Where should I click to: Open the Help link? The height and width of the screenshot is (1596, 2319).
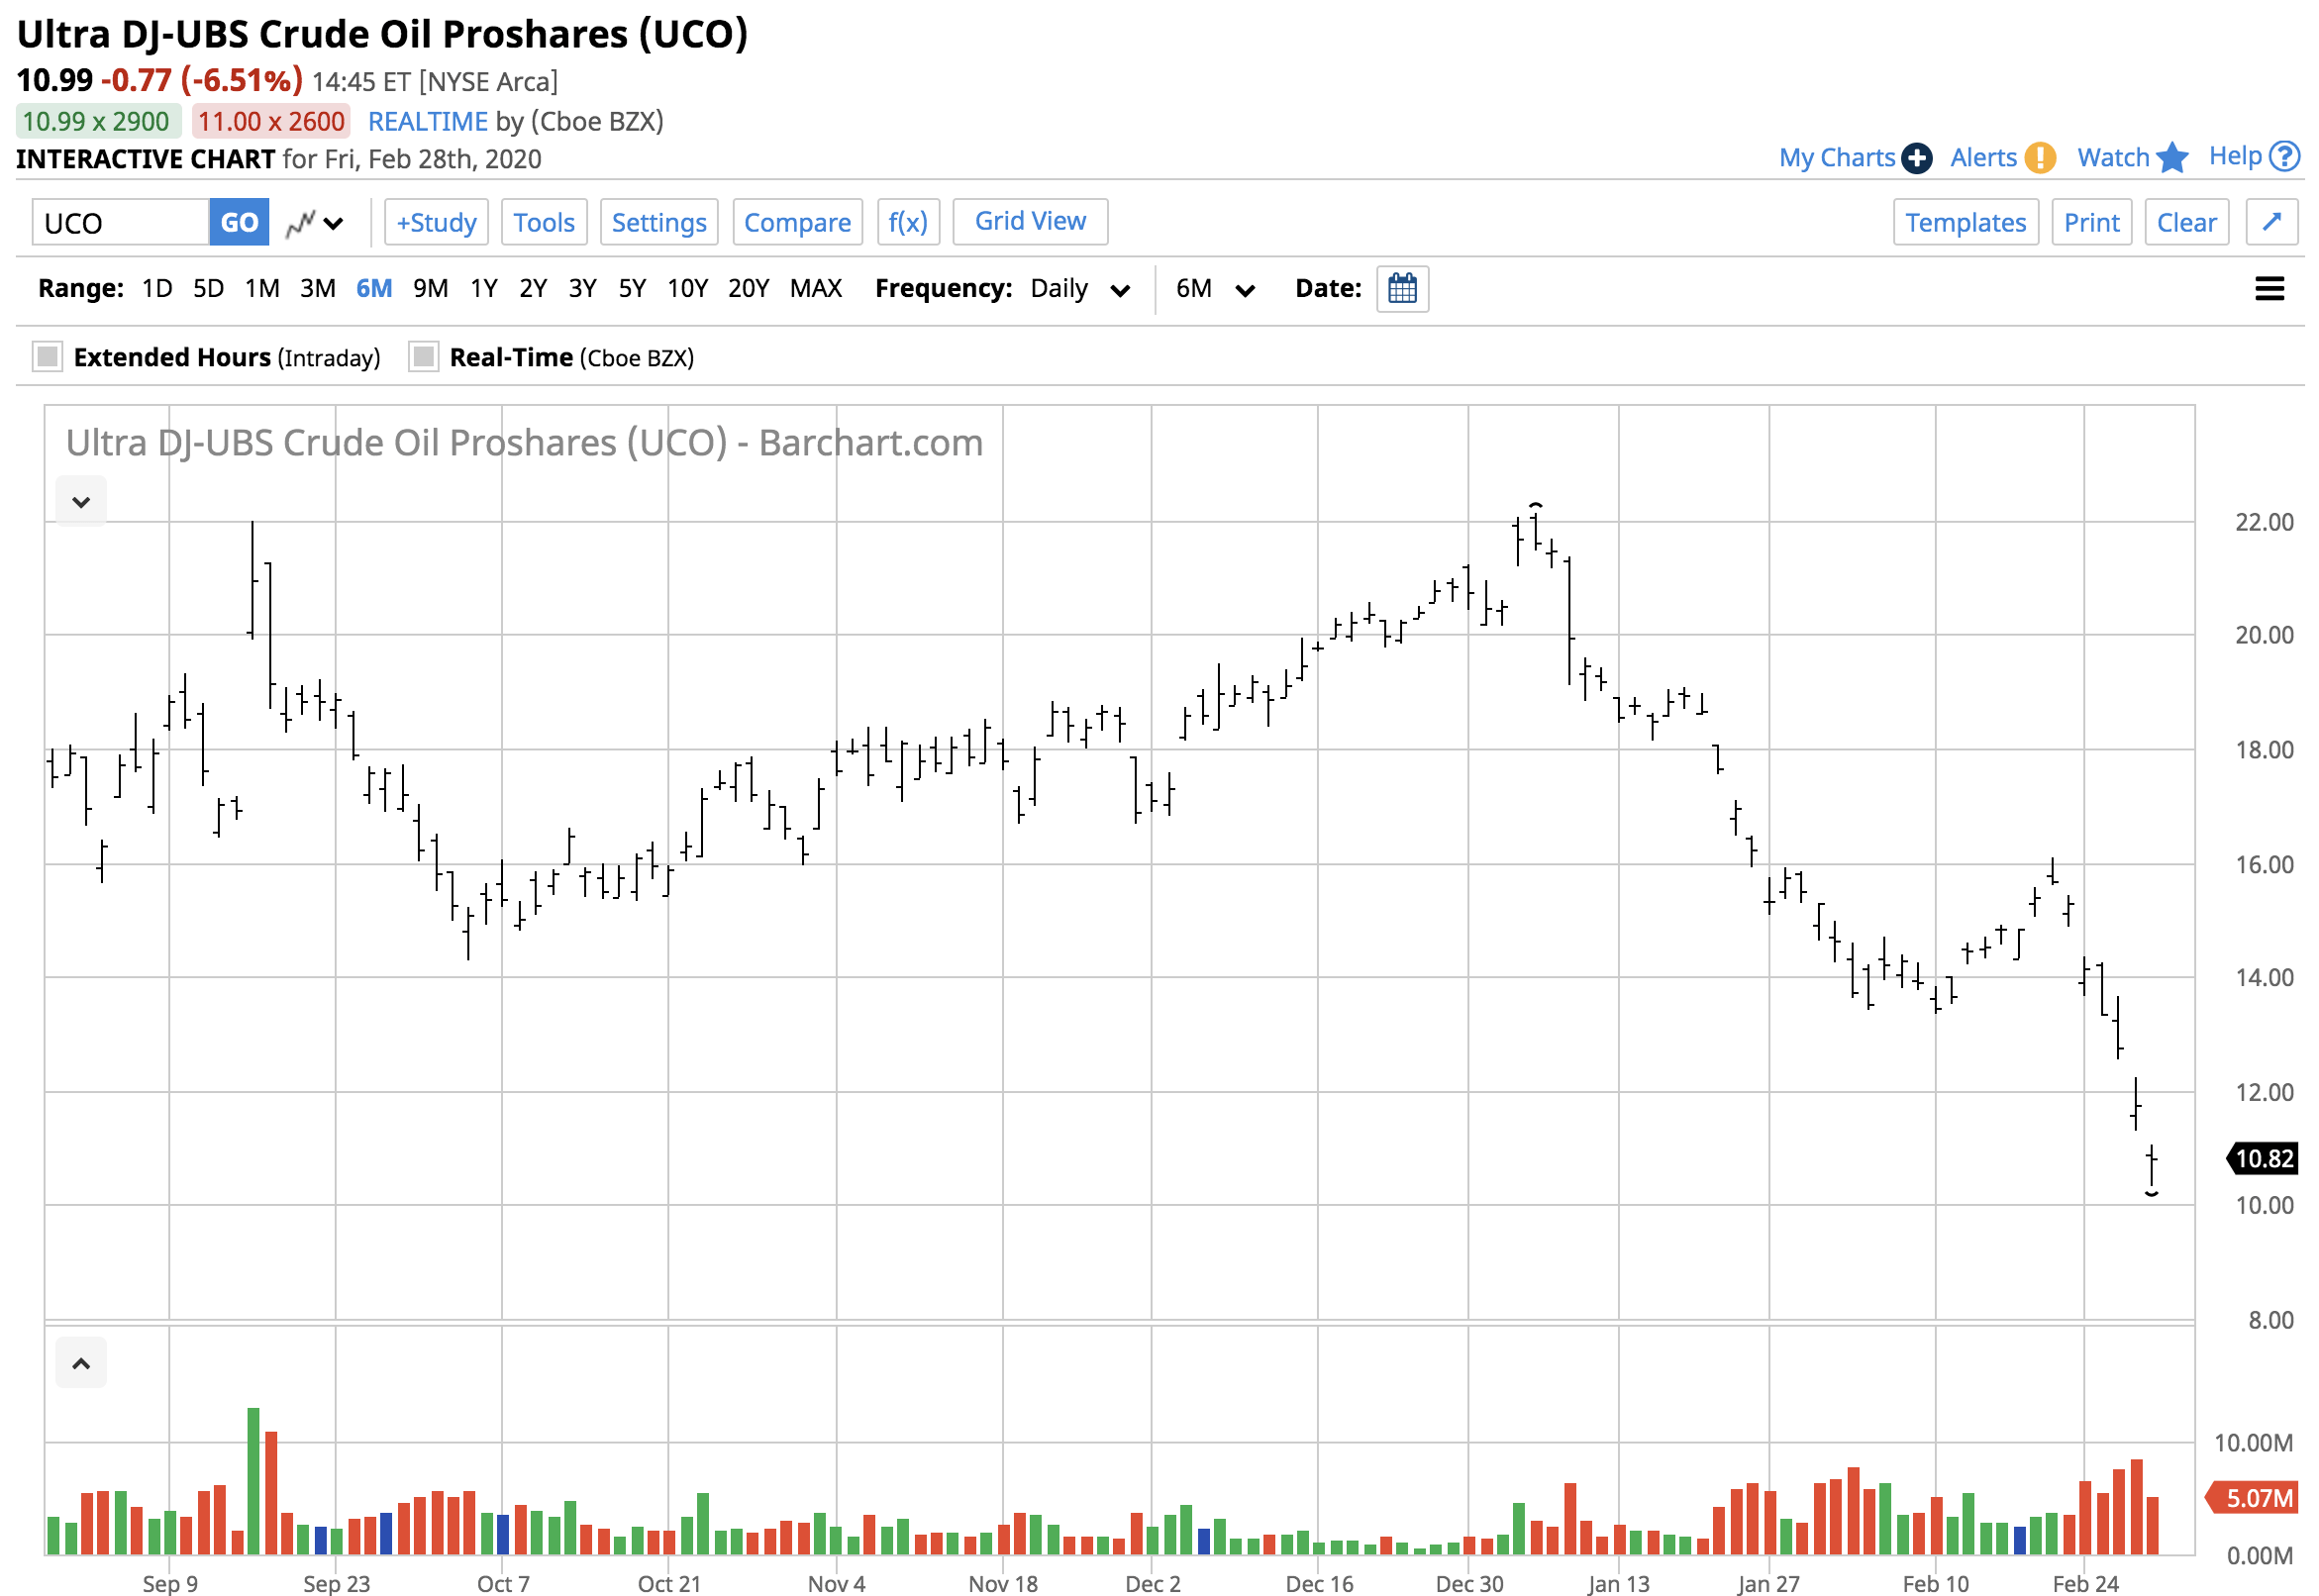coord(2234,156)
